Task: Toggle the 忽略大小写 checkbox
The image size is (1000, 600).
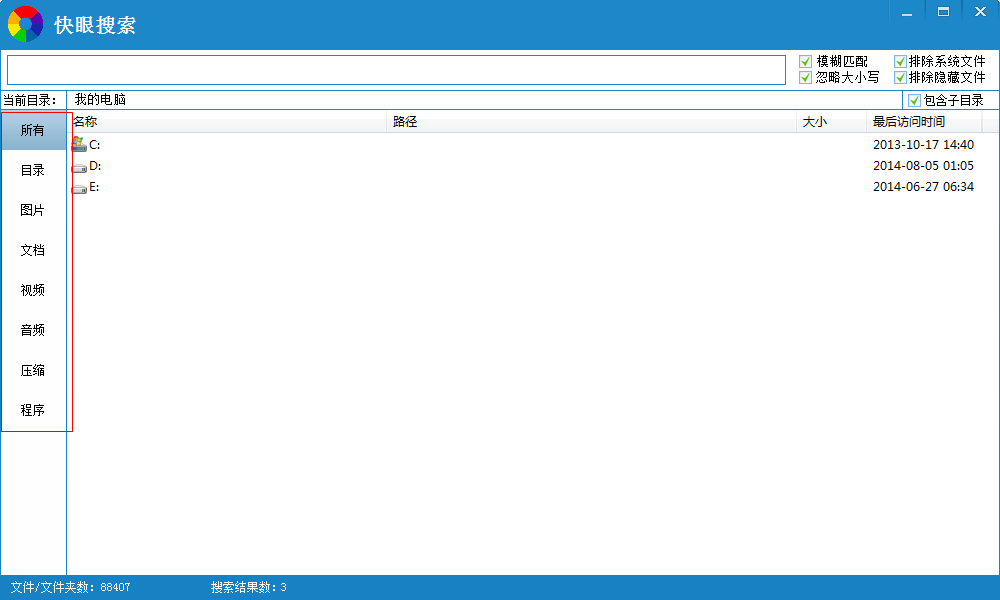Action: (805, 77)
